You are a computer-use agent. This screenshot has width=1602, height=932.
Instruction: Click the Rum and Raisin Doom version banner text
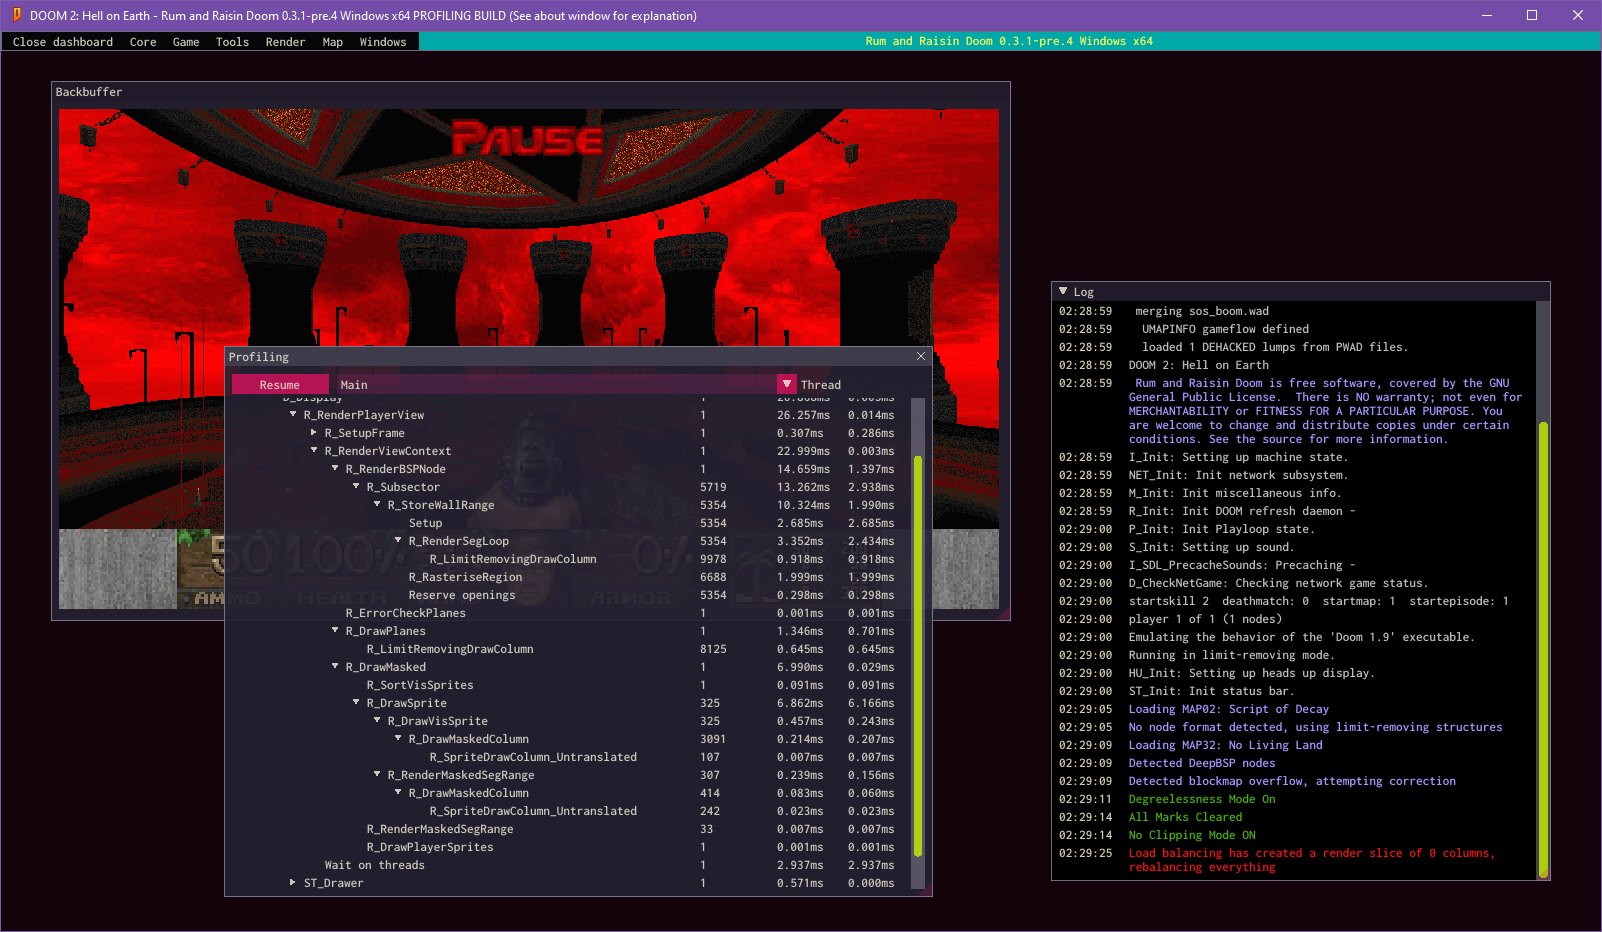(x=1009, y=41)
